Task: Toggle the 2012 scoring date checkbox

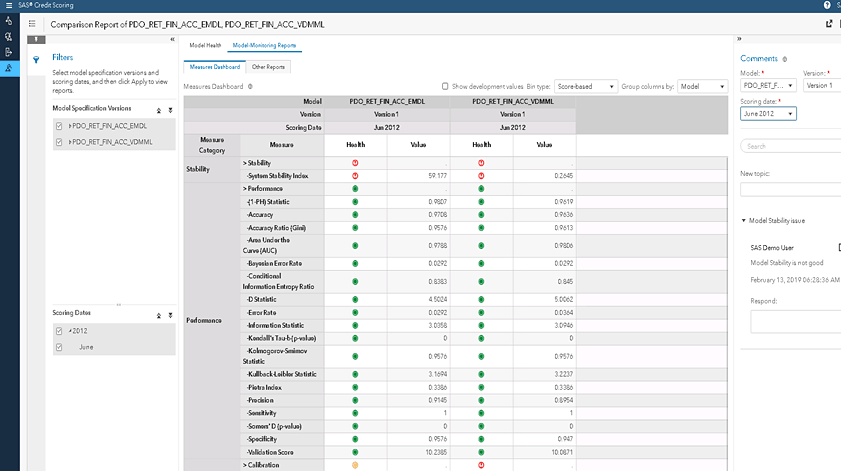Action: (x=59, y=331)
